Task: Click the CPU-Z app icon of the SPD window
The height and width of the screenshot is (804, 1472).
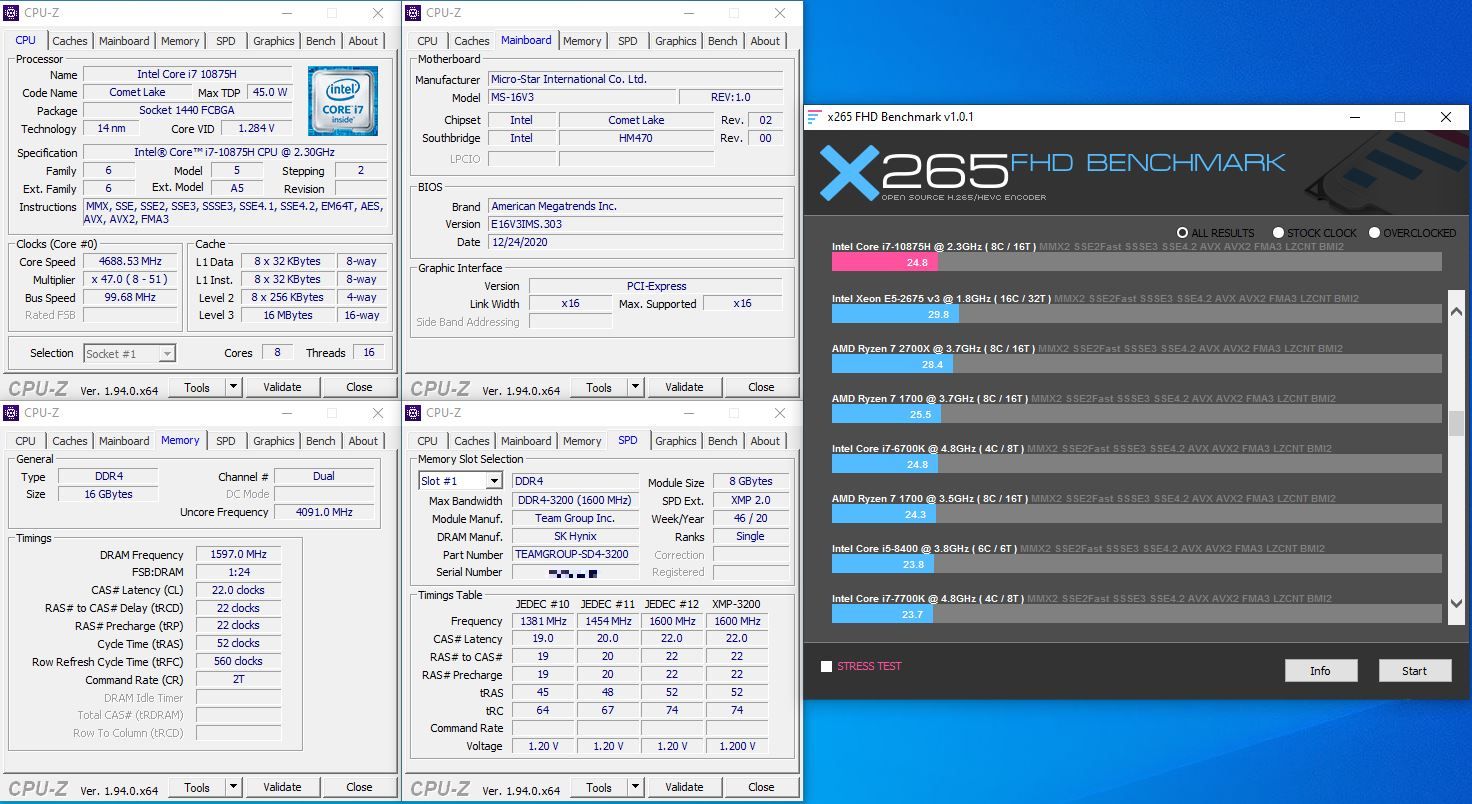Action: (413, 413)
